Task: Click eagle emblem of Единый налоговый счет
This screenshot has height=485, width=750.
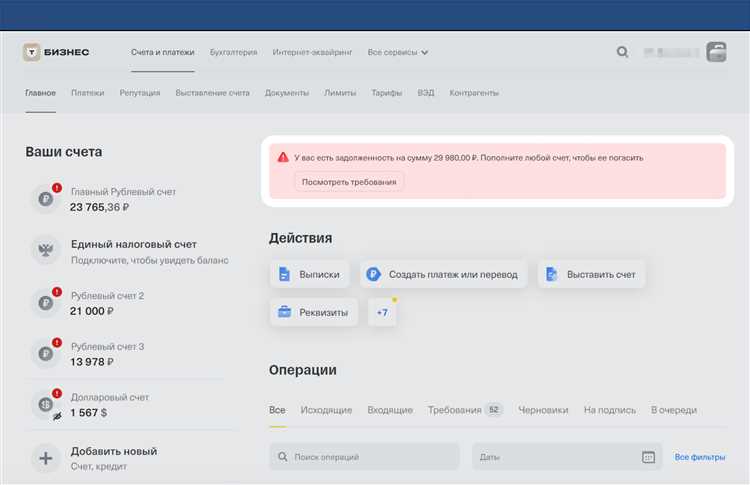Action: point(46,250)
